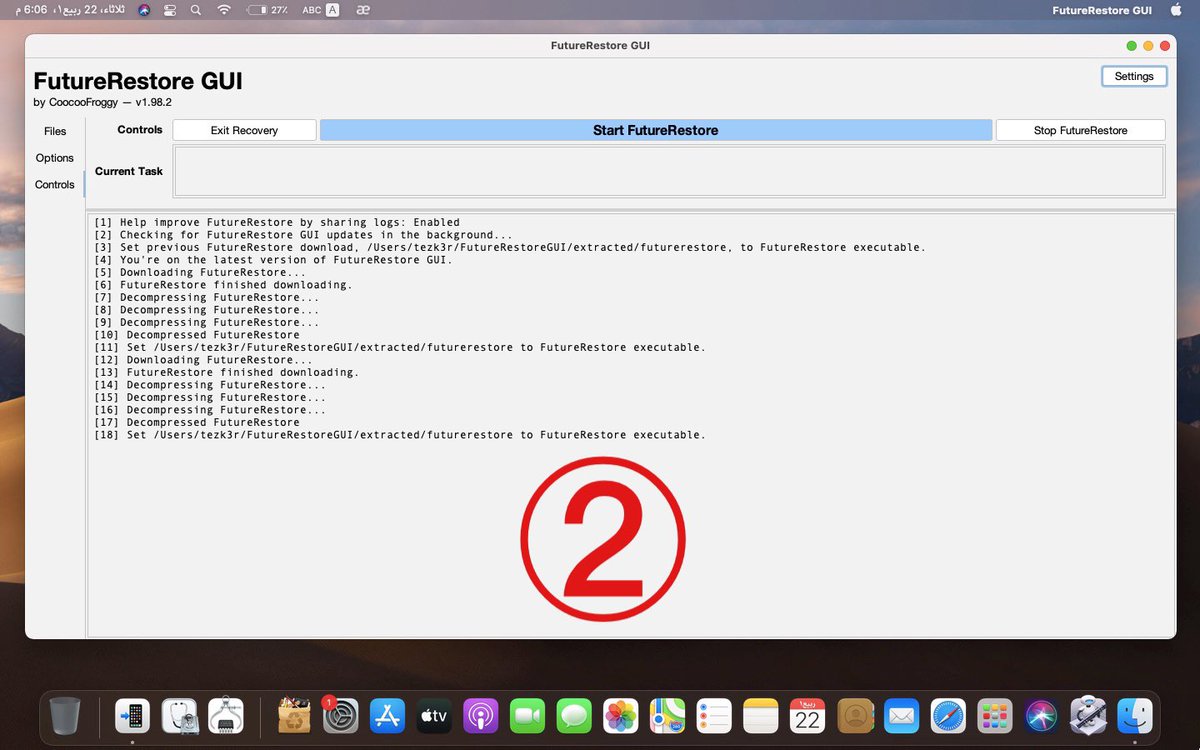Open the keyboard input source menu (ABC)
The height and width of the screenshot is (750, 1200).
click(312, 10)
